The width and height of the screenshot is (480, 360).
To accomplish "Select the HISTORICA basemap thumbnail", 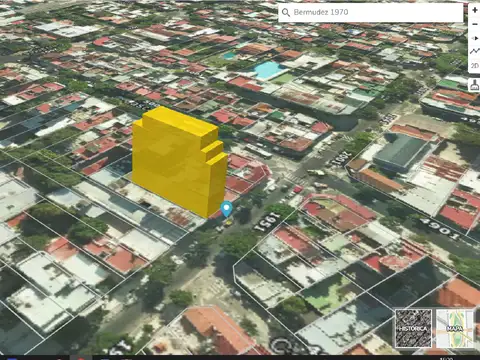I will pos(413,328).
